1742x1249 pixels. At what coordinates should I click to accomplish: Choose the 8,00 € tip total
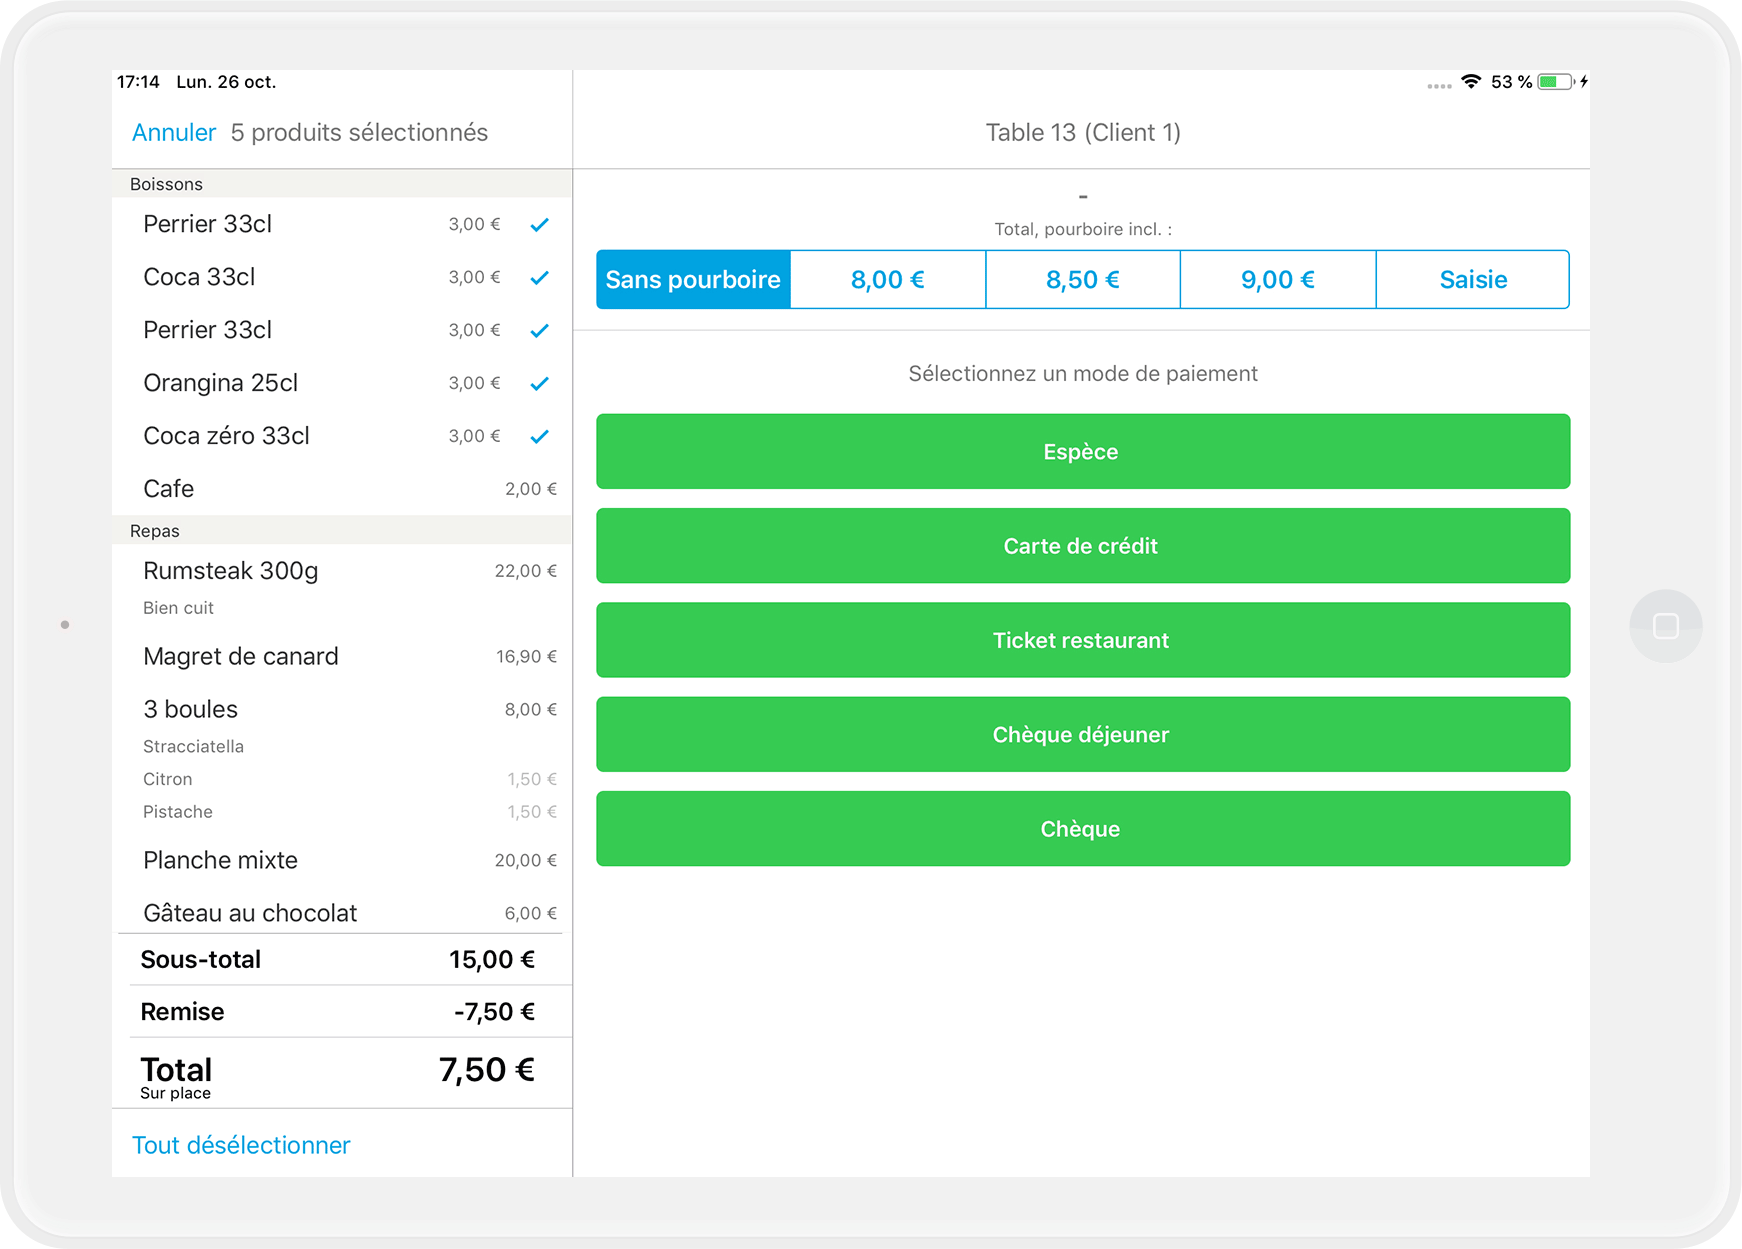pos(888,280)
